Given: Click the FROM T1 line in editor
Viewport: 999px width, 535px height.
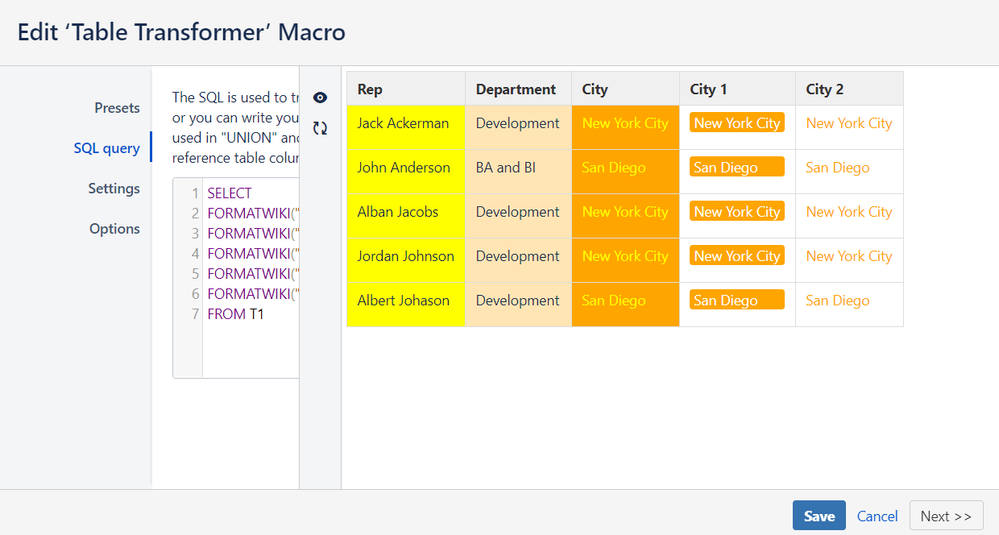Looking at the screenshot, I should (x=236, y=314).
